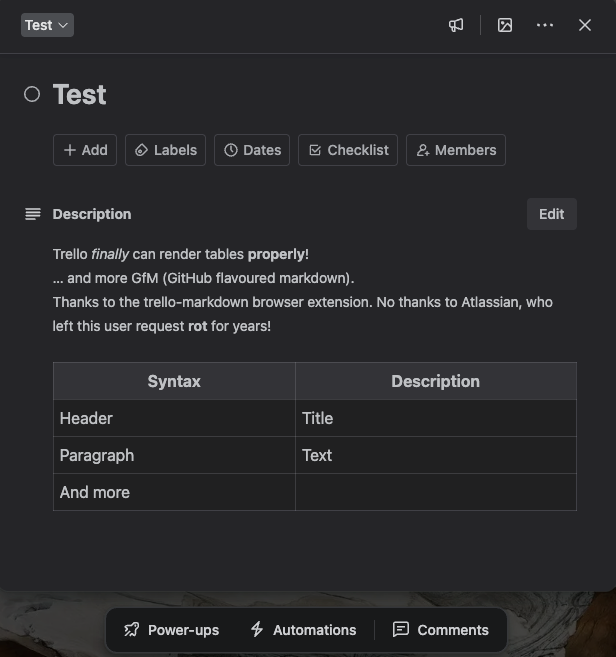Open the Labels button
616x657 pixels.
pos(166,150)
